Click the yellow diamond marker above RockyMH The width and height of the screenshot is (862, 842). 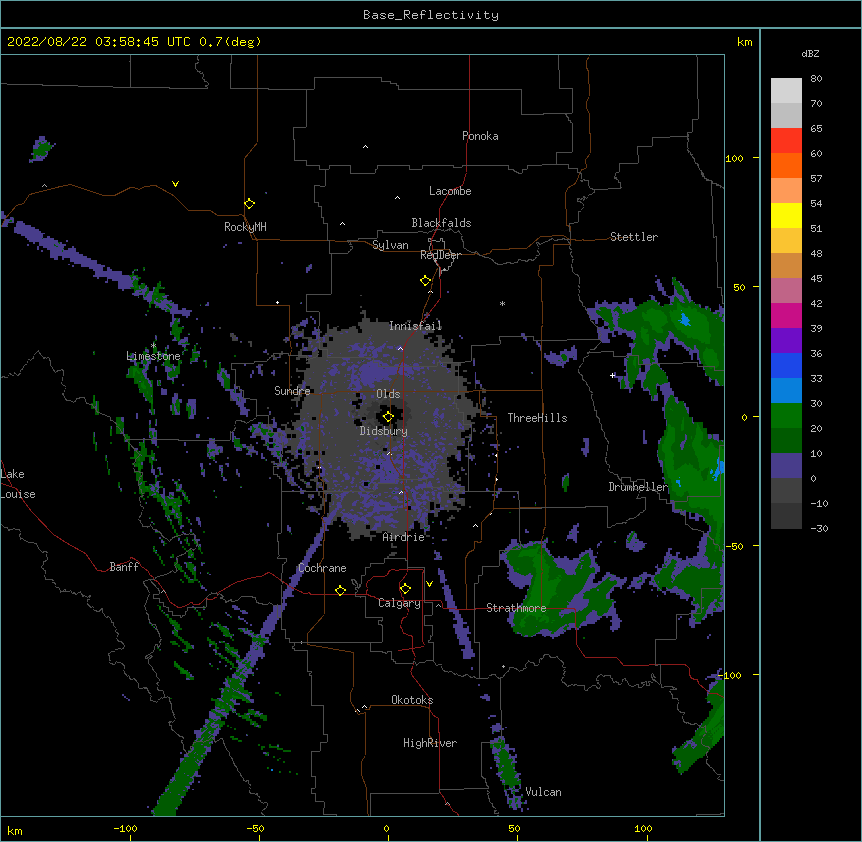(x=249, y=204)
